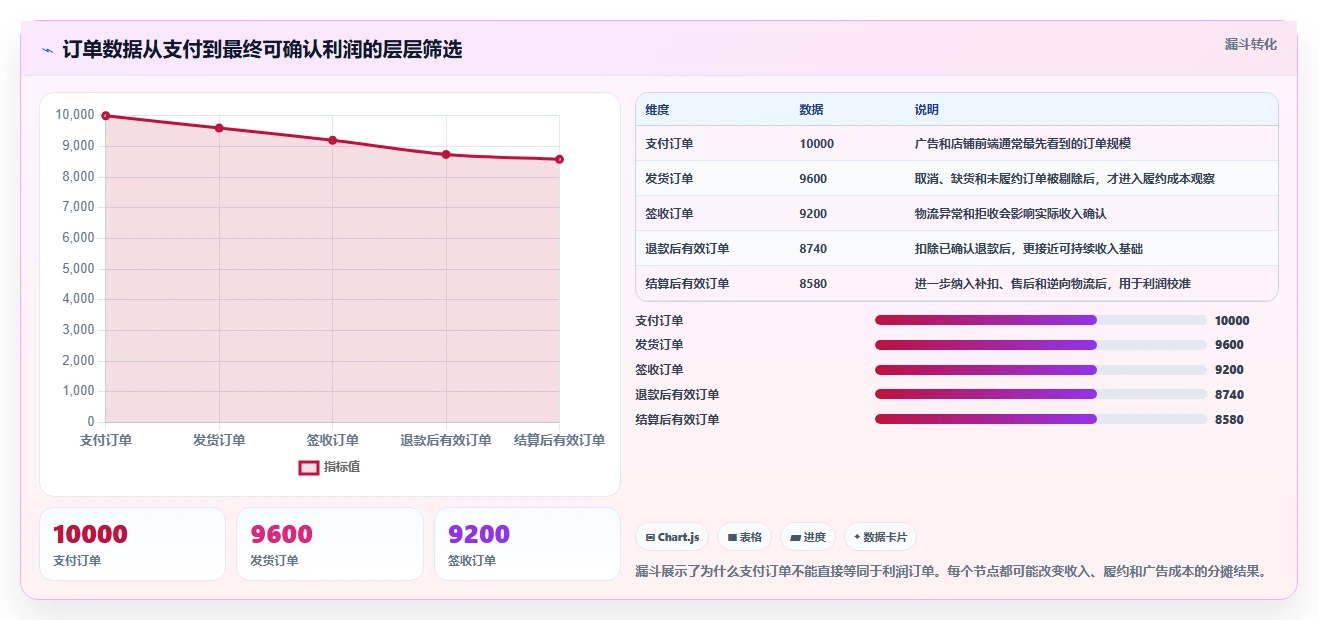This screenshot has height=620, width=1318.
Task: Click the lightning icon beside the page title
Action: [47, 50]
